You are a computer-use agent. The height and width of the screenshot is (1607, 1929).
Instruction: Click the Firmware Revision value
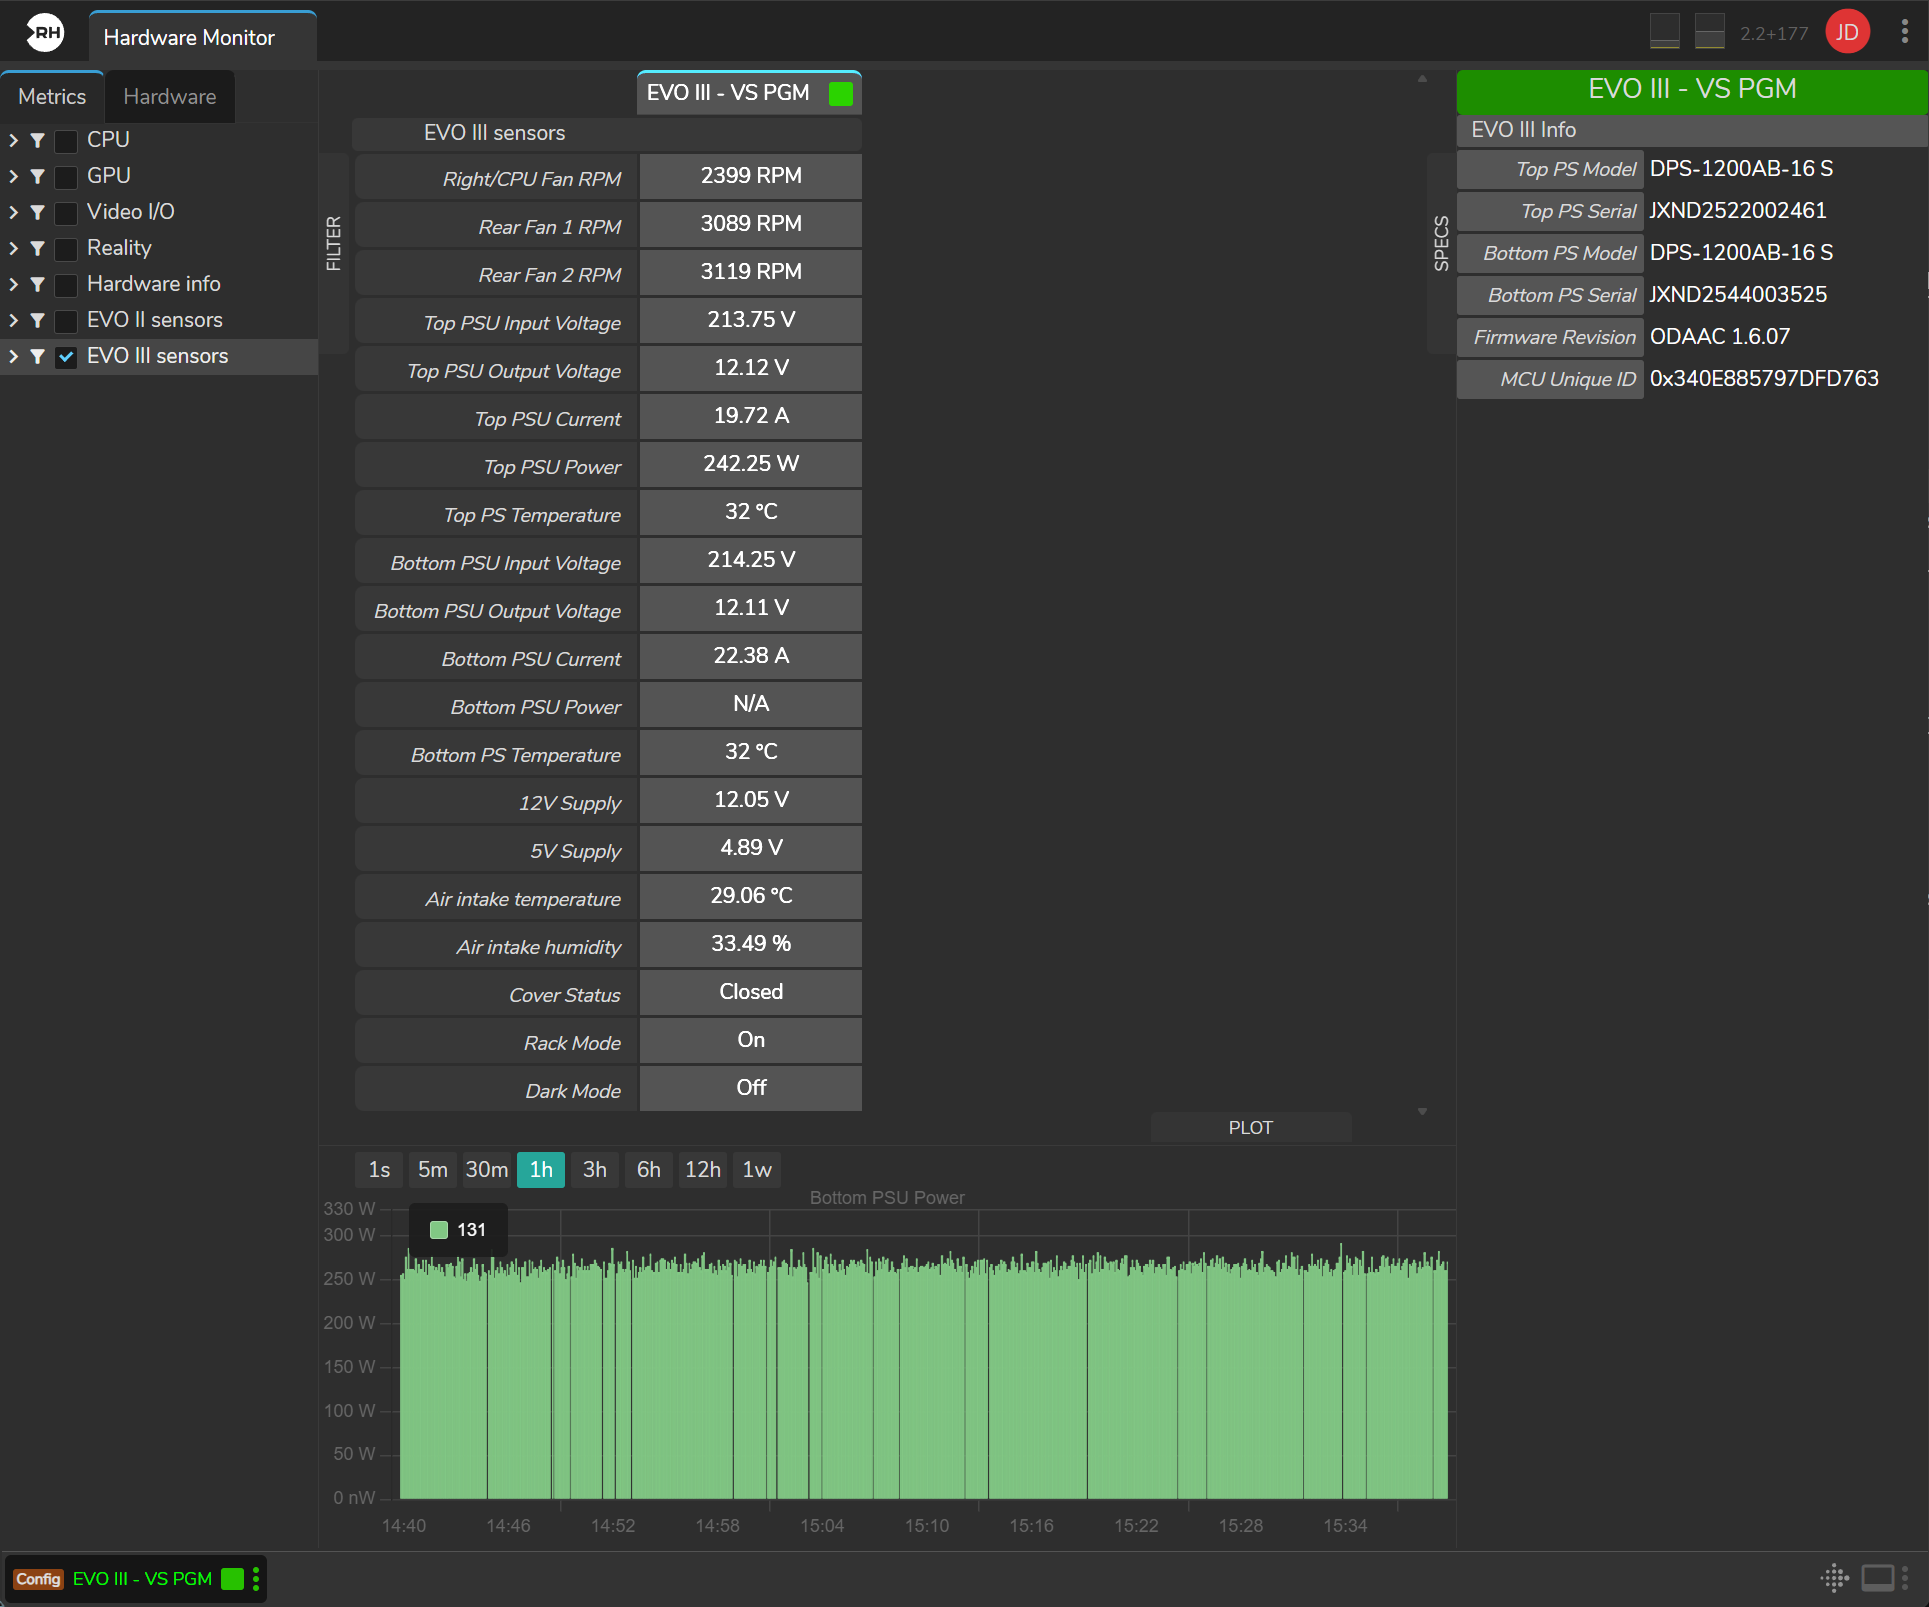click(x=1720, y=337)
